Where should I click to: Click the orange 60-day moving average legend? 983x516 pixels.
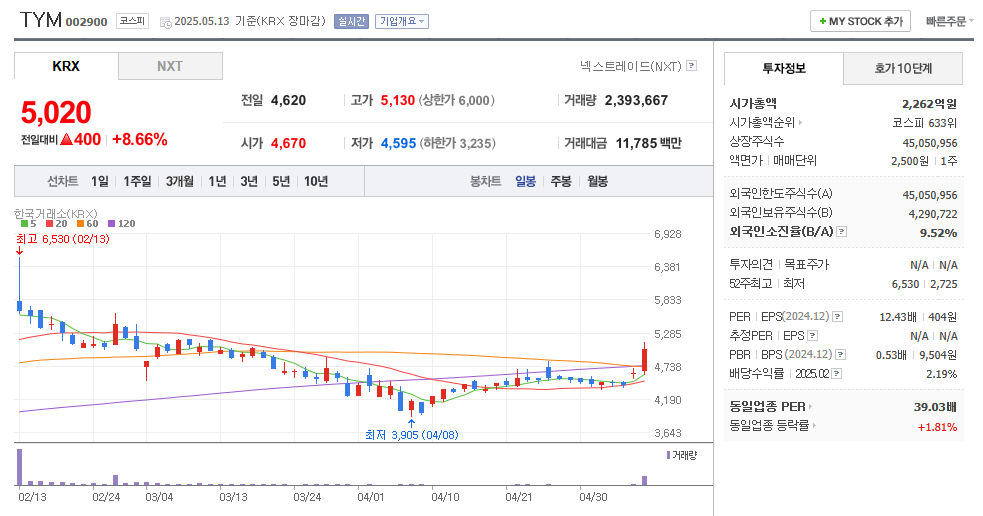click(x=88, y=224)
